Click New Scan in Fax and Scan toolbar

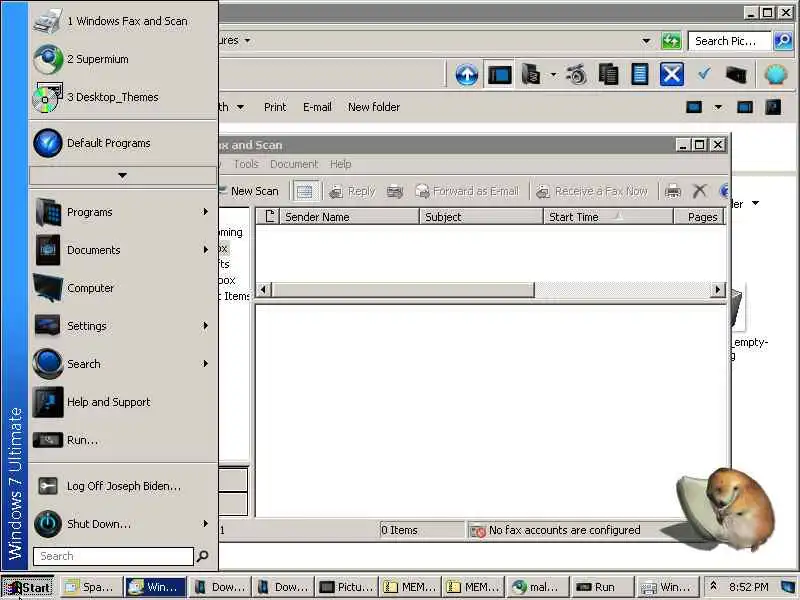(249, 191)
